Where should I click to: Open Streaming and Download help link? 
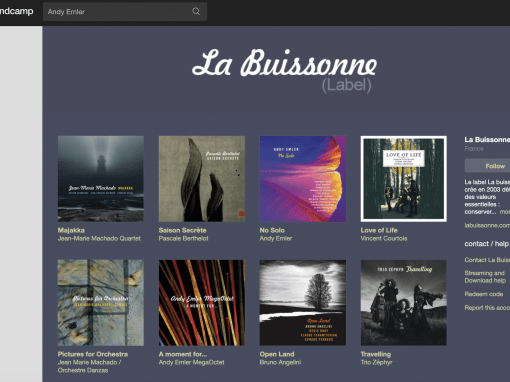click(x=485, y=277)
